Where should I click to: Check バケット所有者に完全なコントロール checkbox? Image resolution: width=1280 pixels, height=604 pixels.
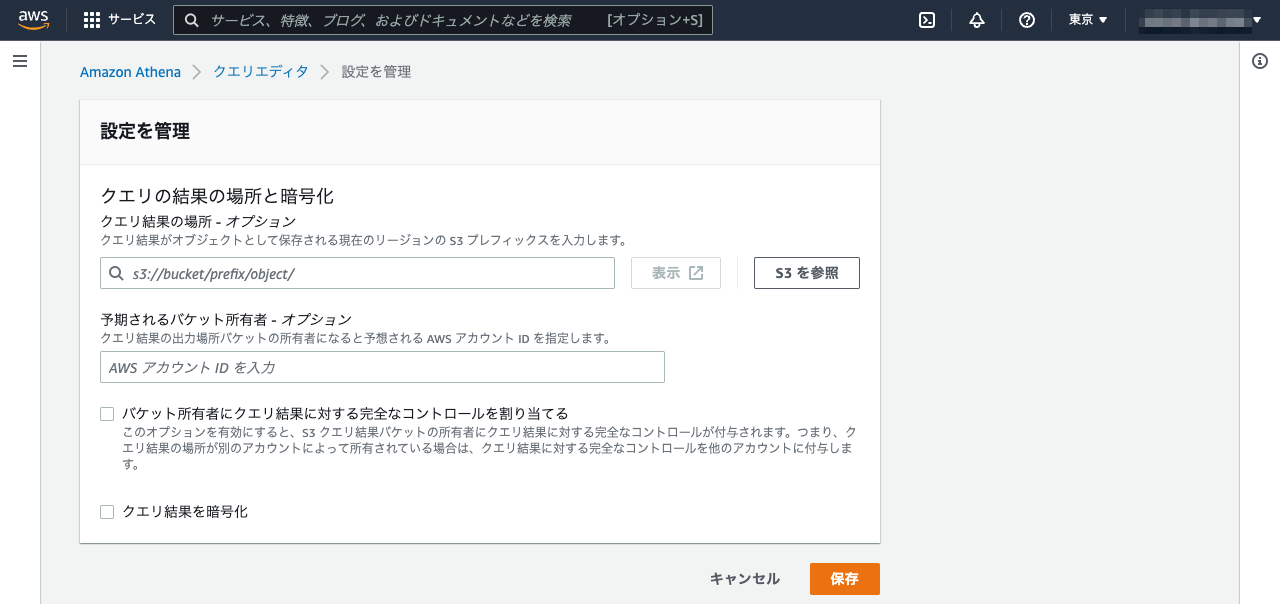(107, 414)
